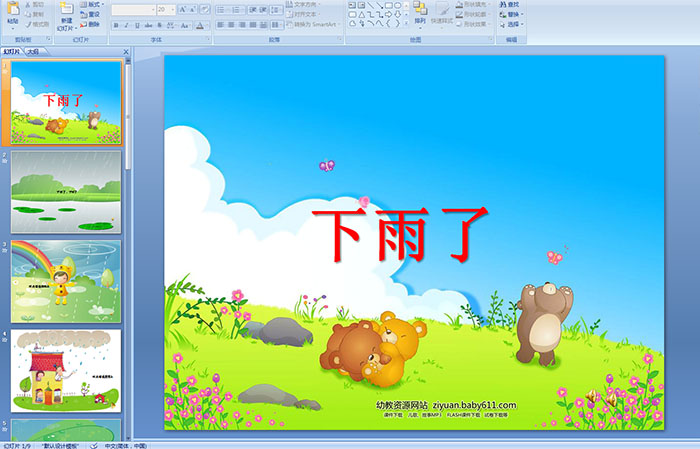Open the Select (选择) dropdown
700x449 pixels.
click(x=512, y=24)
